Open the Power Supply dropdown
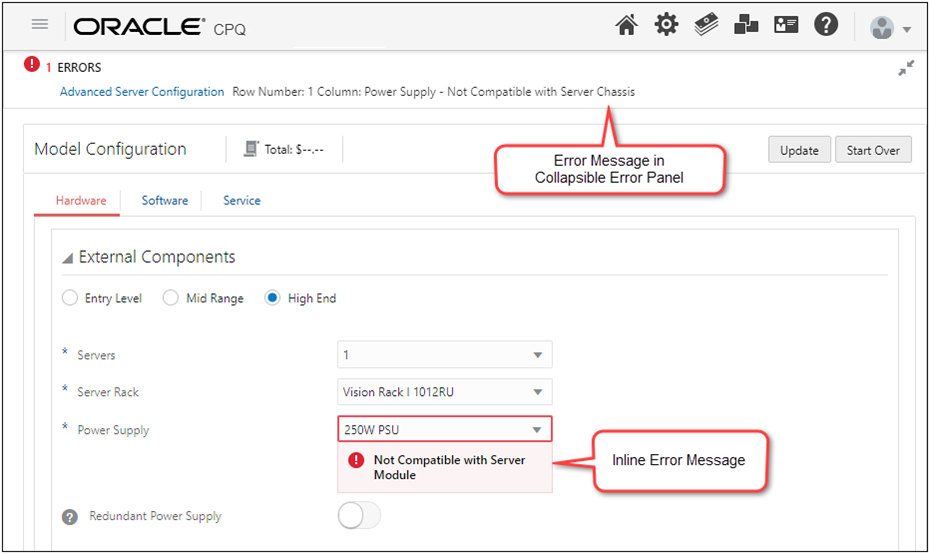This screenshot has width=930, height=554. [x=445, y=429]
